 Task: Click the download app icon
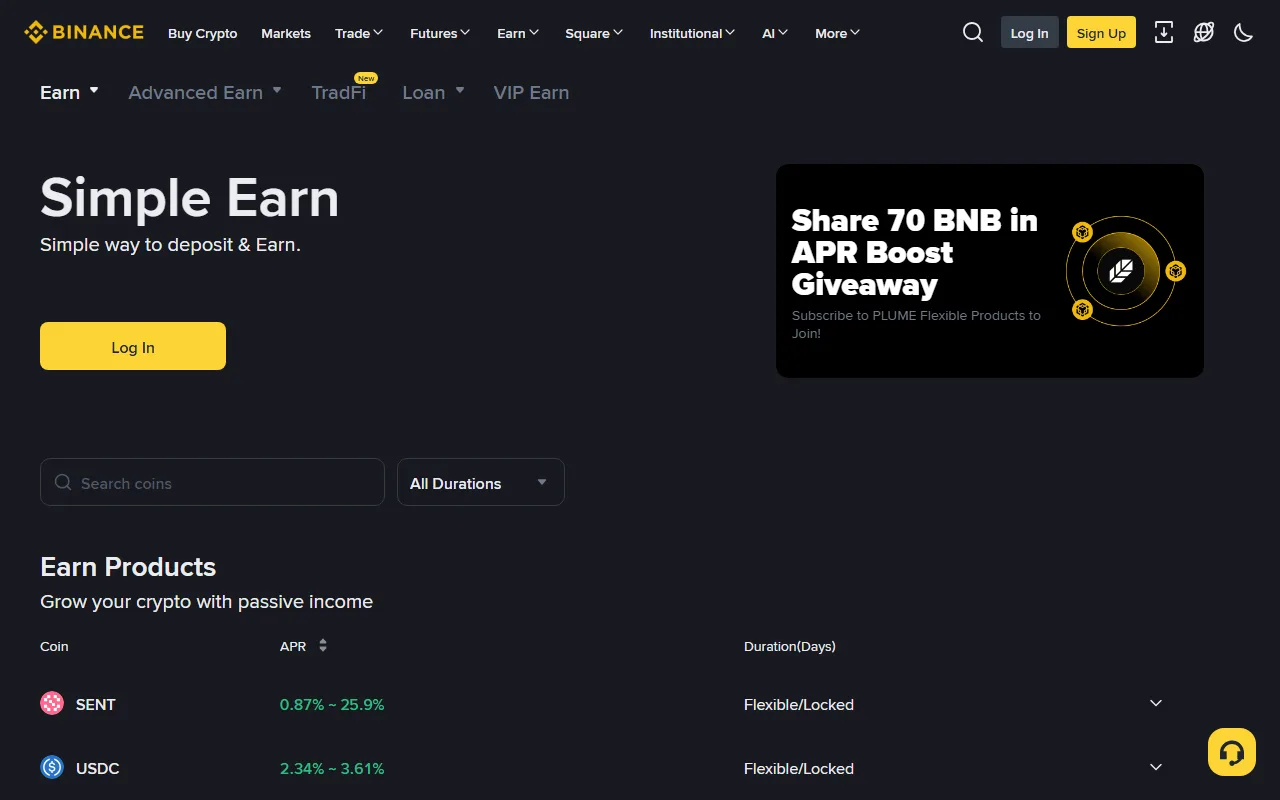tap(1164, 33)
